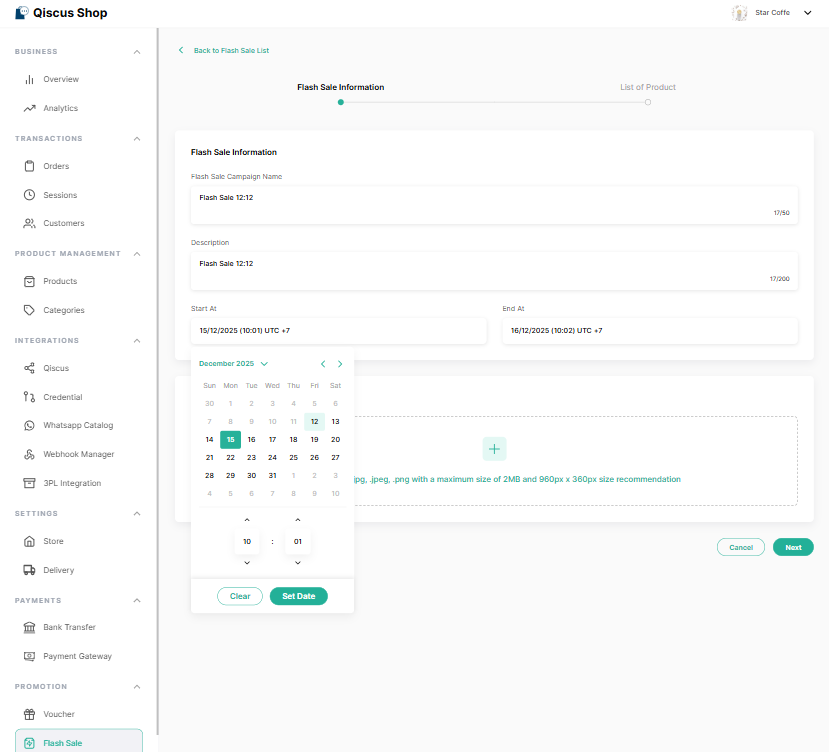The image size is (829, 752).
Task: Click the plus icon to upload banner
Action: click(x=494, y=449)
